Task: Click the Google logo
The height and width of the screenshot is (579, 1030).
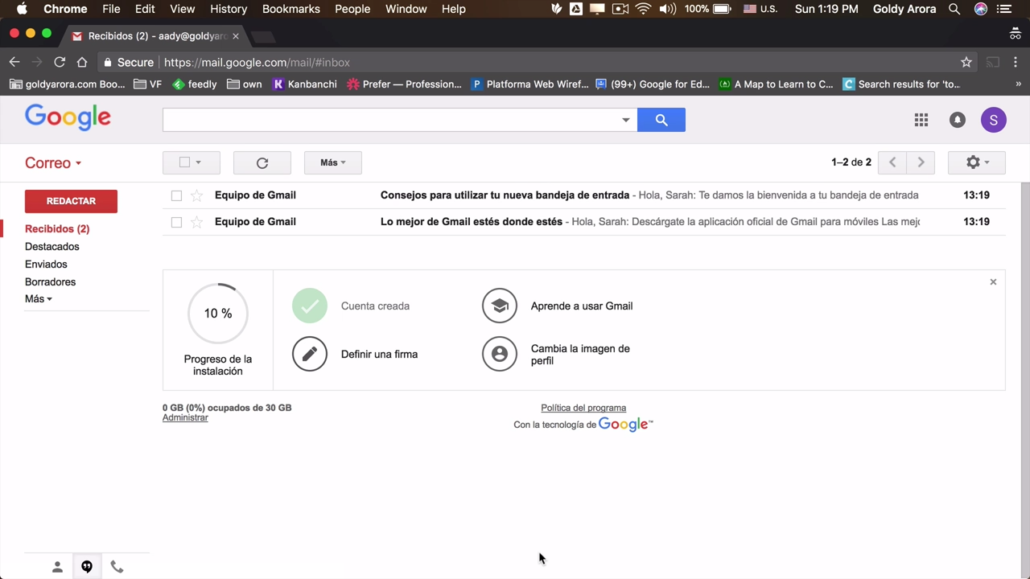Action: point(68,118)
